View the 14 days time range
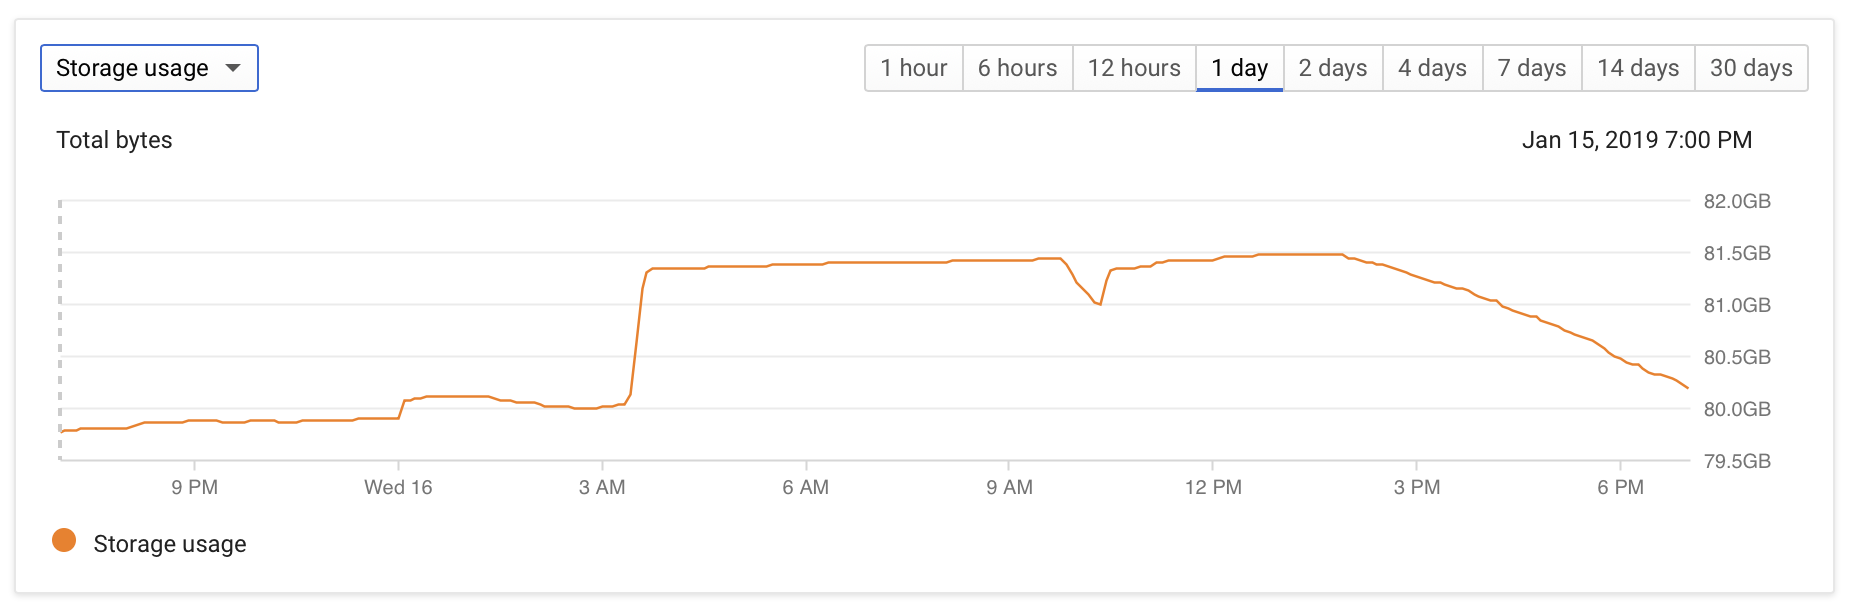Screen dimensions: 1852x608 1638,68
